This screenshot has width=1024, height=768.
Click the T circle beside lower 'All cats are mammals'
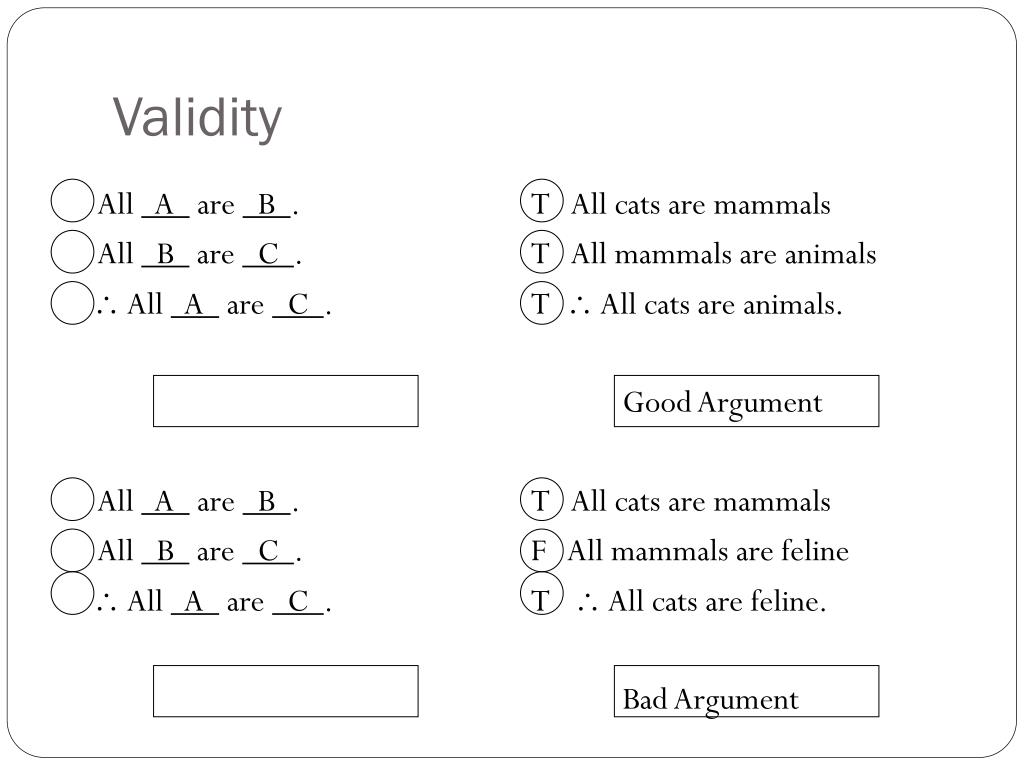tap(541, 499)
